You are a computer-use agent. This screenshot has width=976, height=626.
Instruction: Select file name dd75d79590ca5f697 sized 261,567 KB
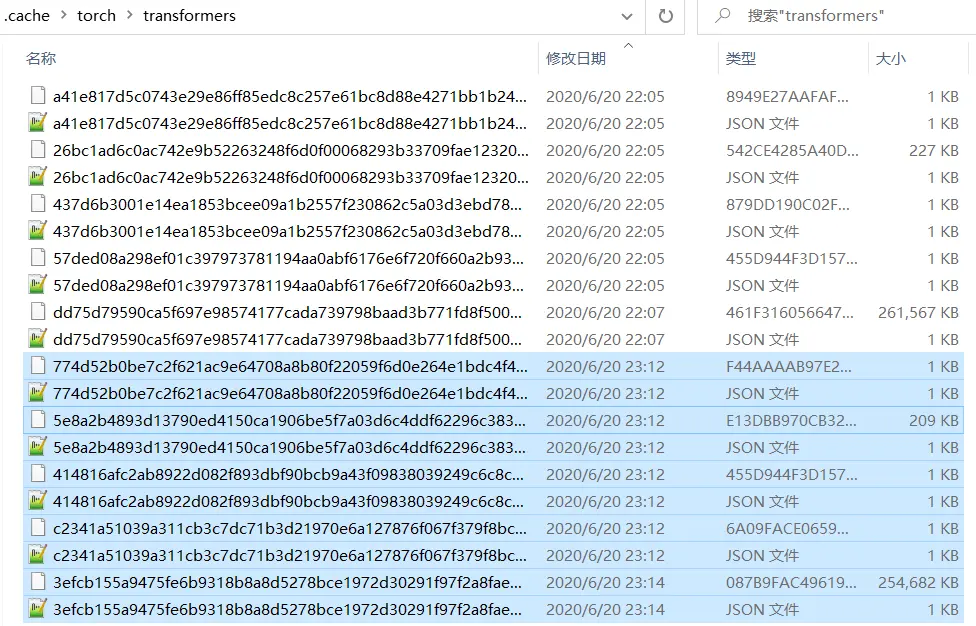pyautogui.click(x=288, y=312)
